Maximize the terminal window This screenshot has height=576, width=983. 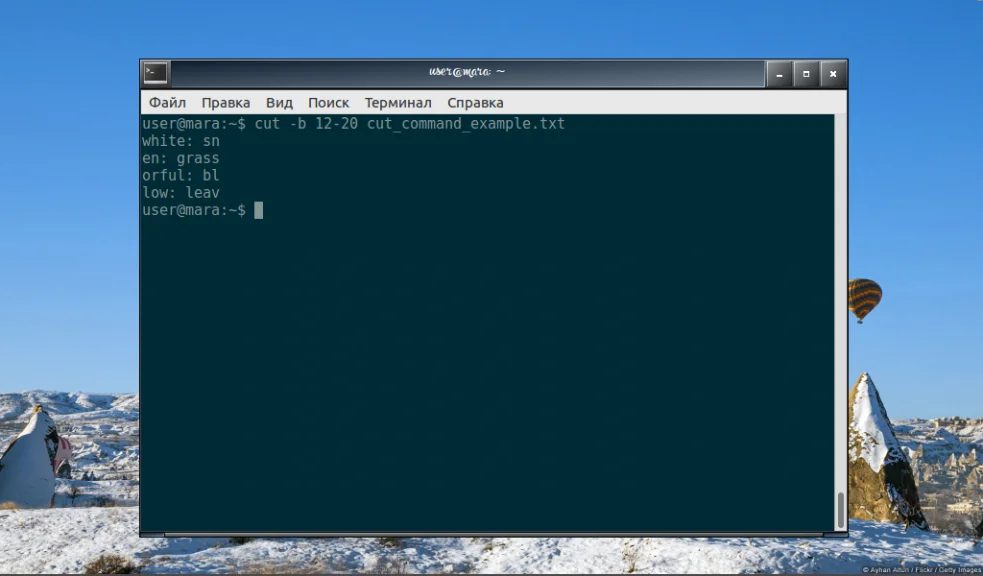[x=806, y=74]
